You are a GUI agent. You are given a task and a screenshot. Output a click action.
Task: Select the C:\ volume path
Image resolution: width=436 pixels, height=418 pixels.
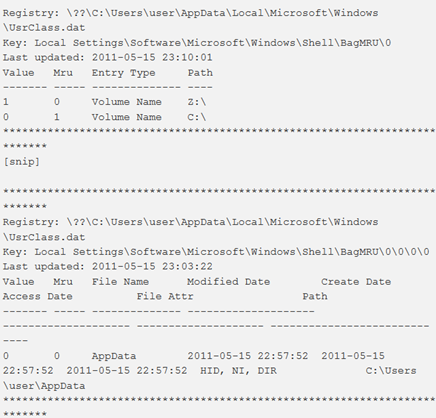197,117
